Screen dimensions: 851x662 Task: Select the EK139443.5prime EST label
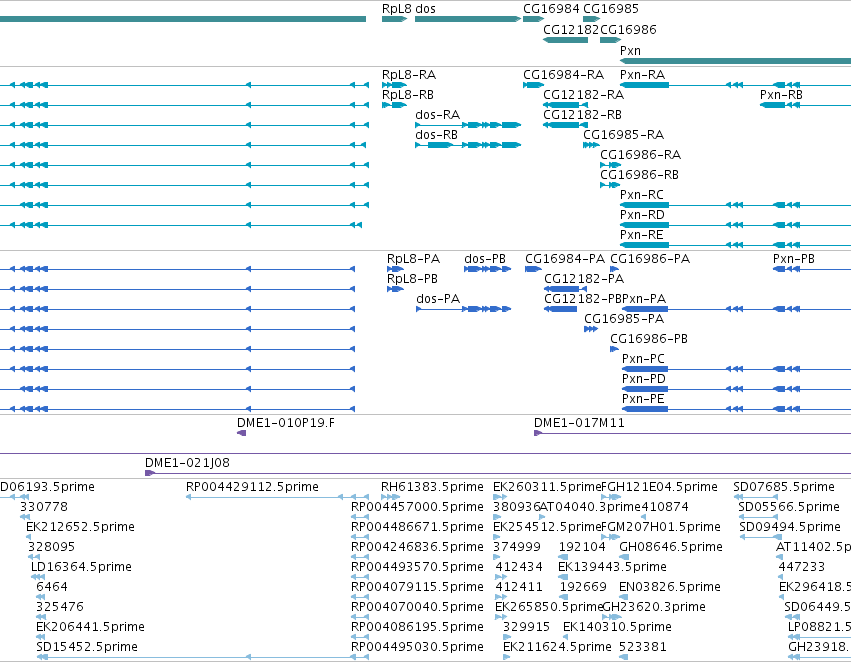[x=612, y=566]
